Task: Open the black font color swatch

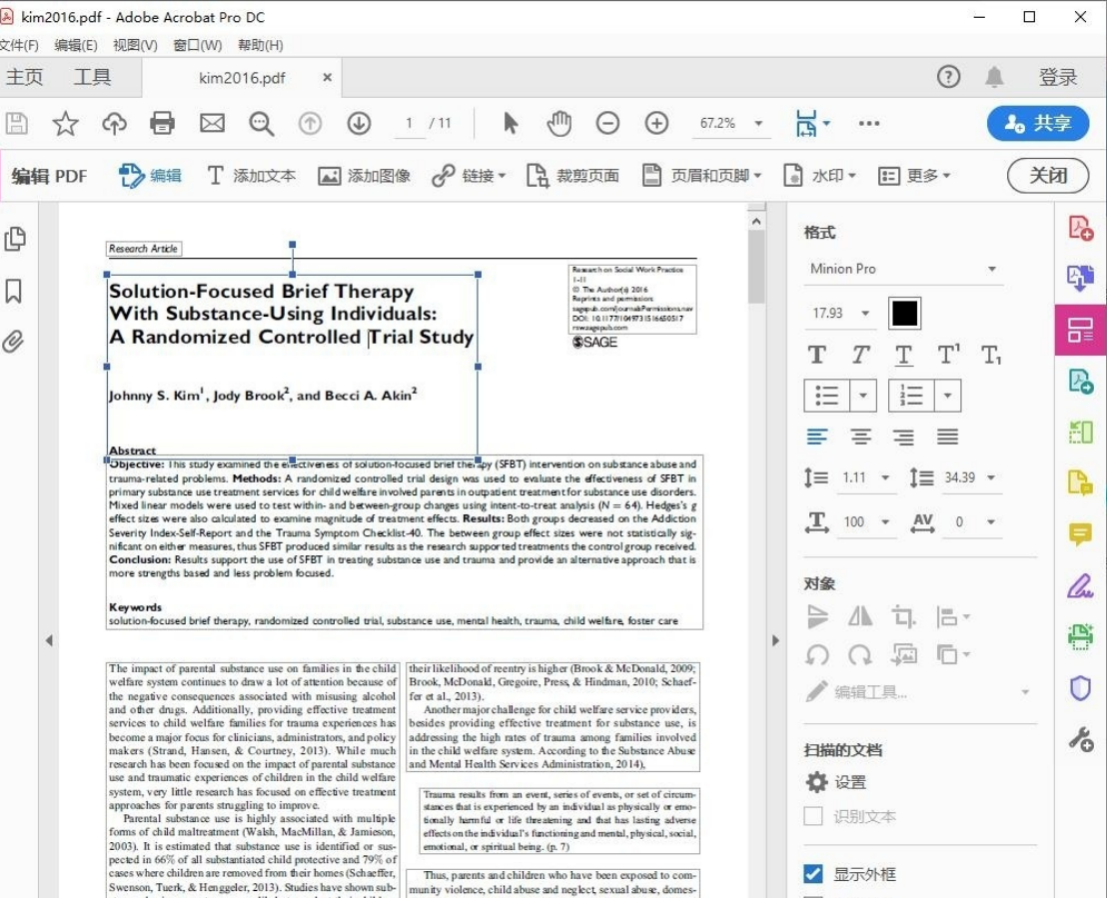Action: [904, 313]
